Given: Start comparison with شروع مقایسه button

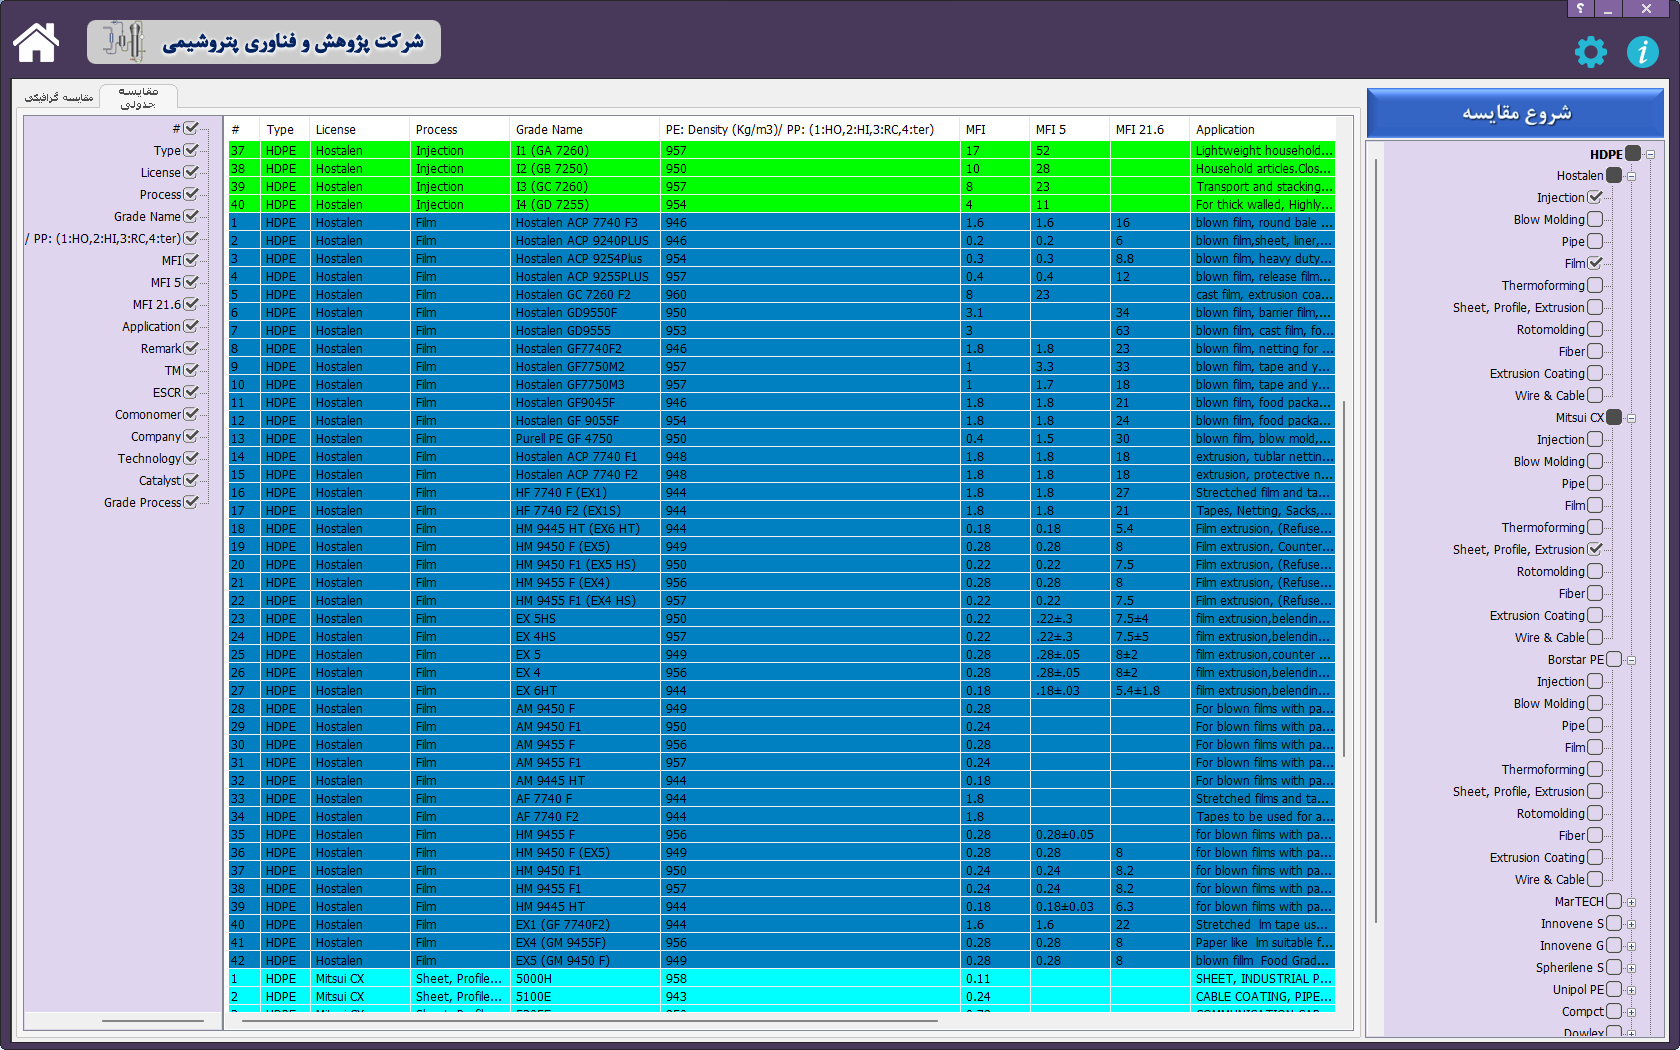Looking at the screenshot, I should 1515,113.
